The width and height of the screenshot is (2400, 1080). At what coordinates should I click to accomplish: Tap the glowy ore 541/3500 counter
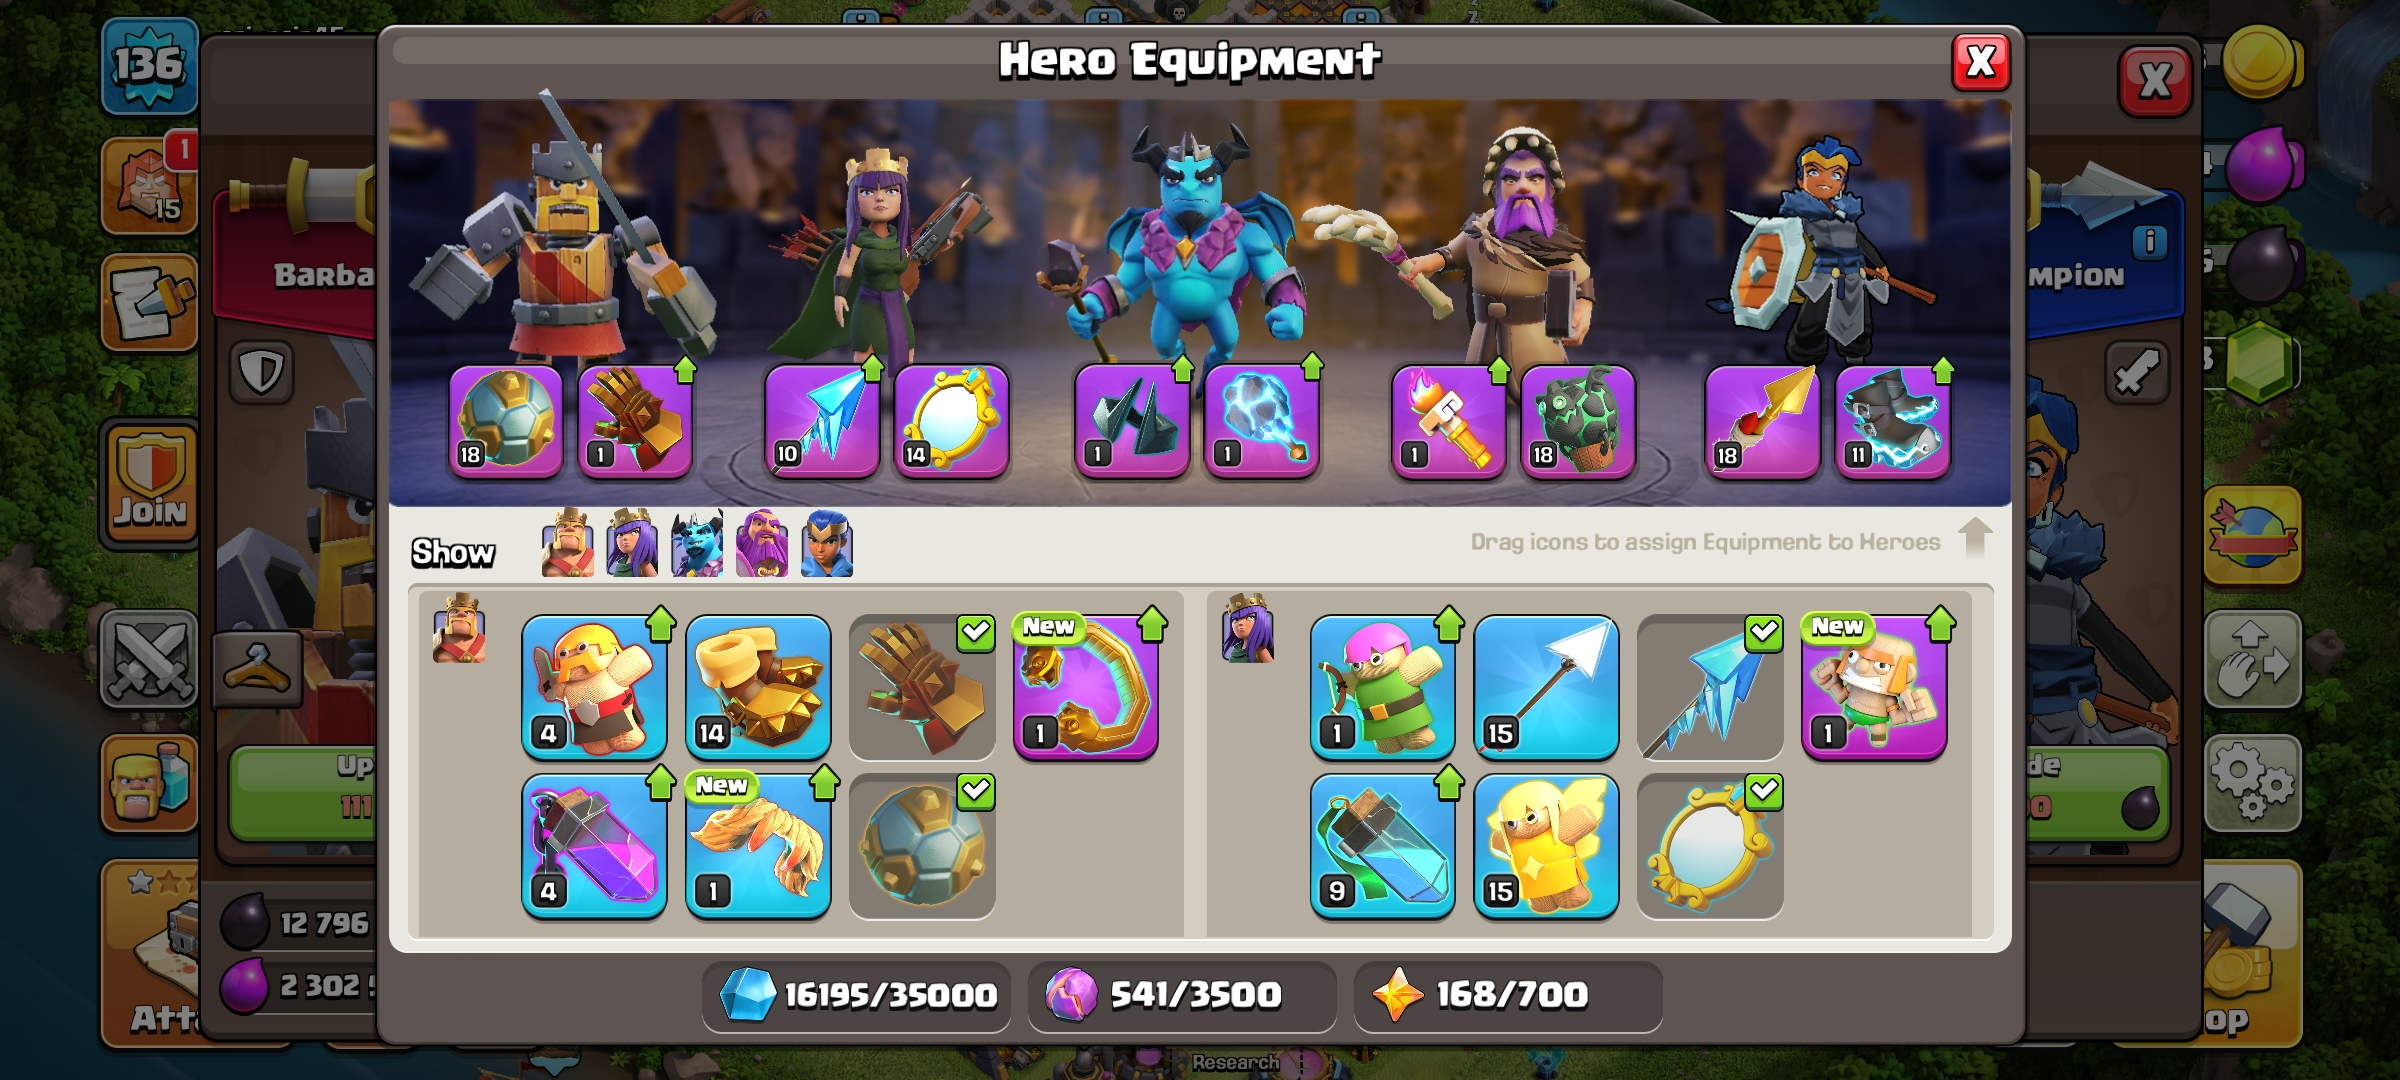pos(1182,996)
